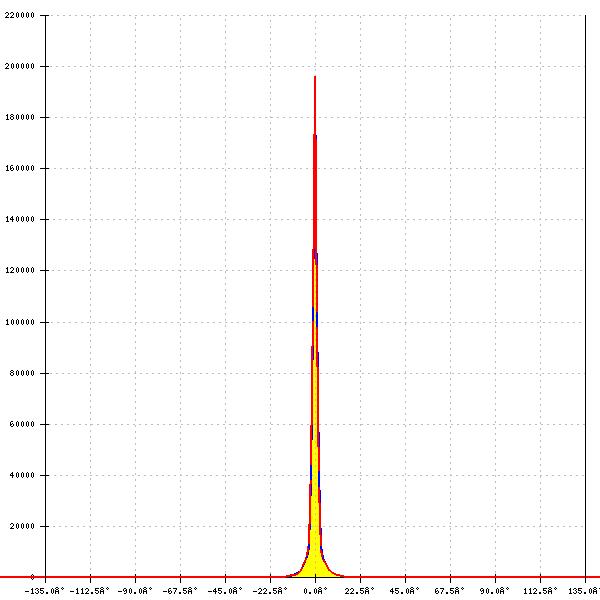Click the -90.0Â° x-axis label
Viewport: 600px width, 600px height.
[x=135, y=591]
